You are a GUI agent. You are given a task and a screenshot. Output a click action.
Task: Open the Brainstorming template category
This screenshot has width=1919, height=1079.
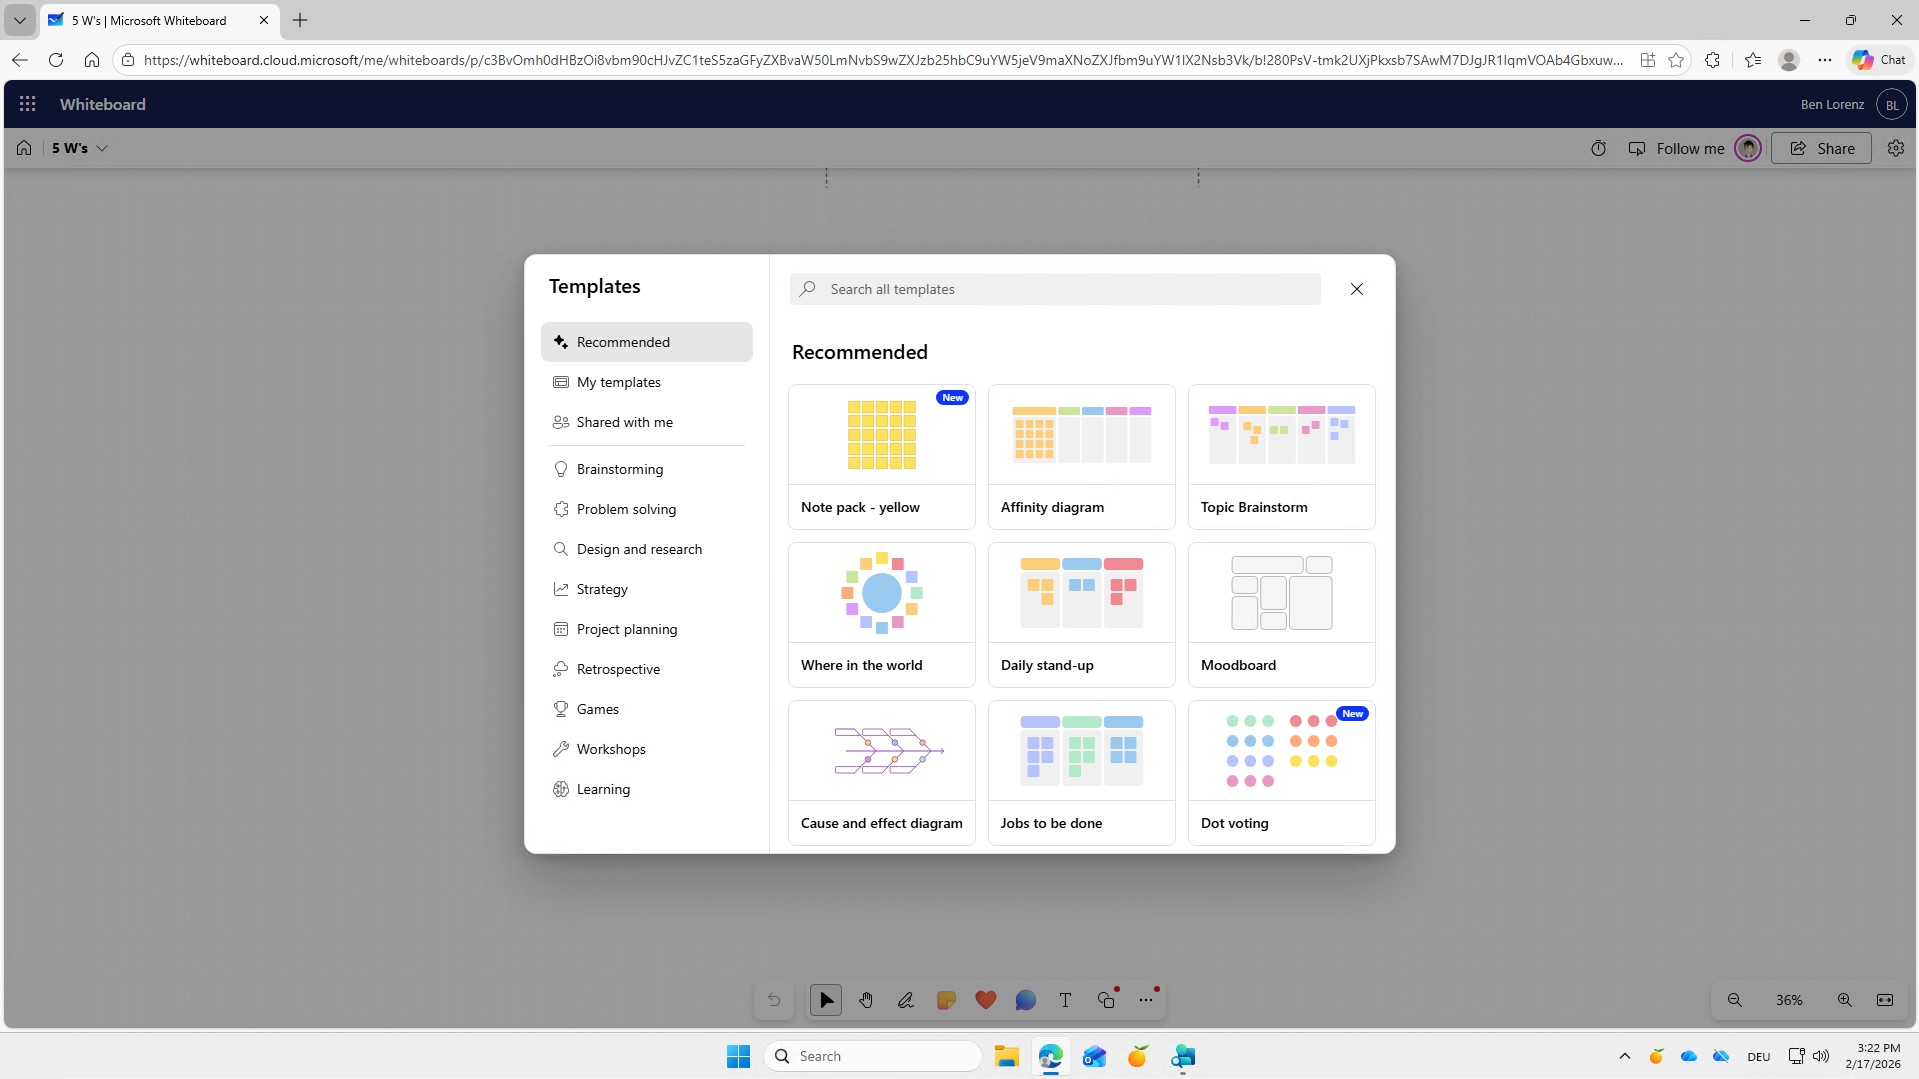click(x=619, y=469)
